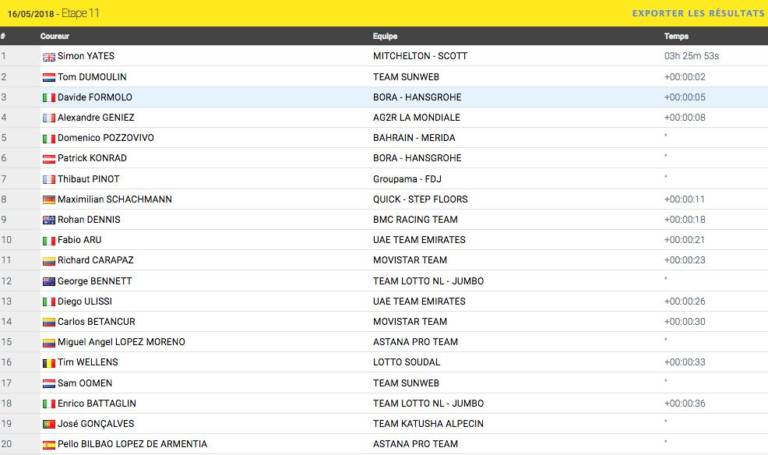Click the French flag beside Alexandre GENIEZ
Image resolution: width=768 pixels, height=455 pixels.
(49, 118)
